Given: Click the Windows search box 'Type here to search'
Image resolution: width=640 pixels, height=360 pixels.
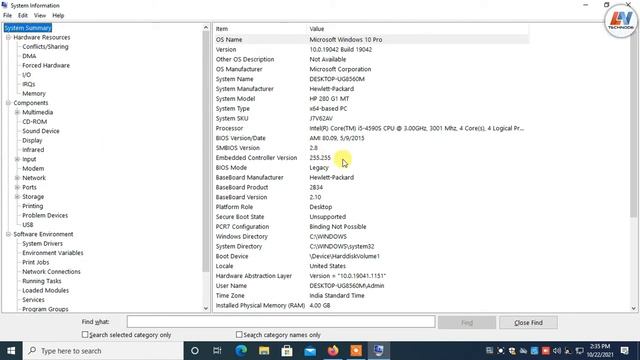Looking at the screenshot, I should click(103, 351).
